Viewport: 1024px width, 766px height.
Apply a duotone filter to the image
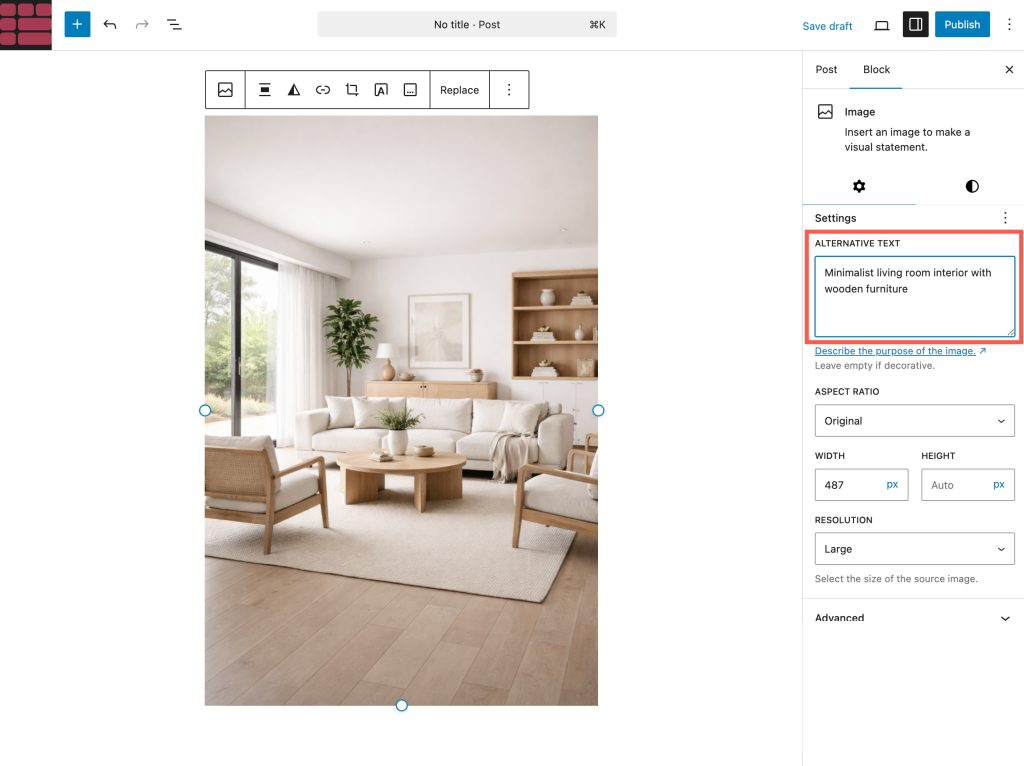[x=294, y=90]
